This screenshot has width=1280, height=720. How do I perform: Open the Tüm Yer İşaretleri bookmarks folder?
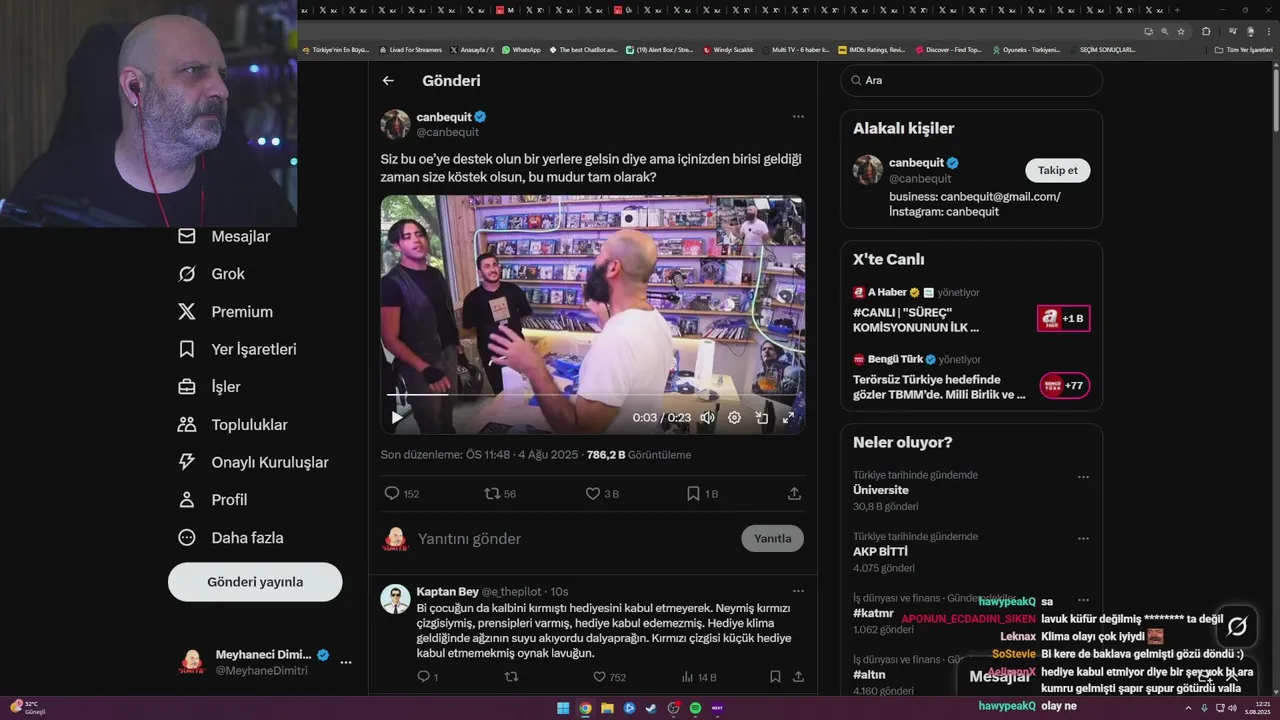(x=1243, y=49)
